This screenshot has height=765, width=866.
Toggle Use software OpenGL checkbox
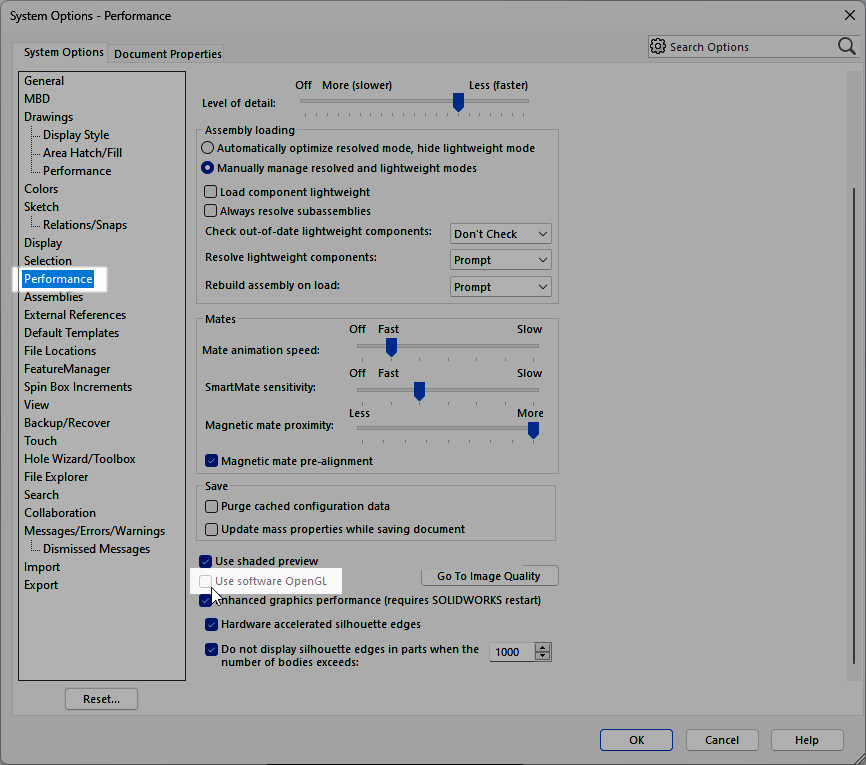point(205,581)
